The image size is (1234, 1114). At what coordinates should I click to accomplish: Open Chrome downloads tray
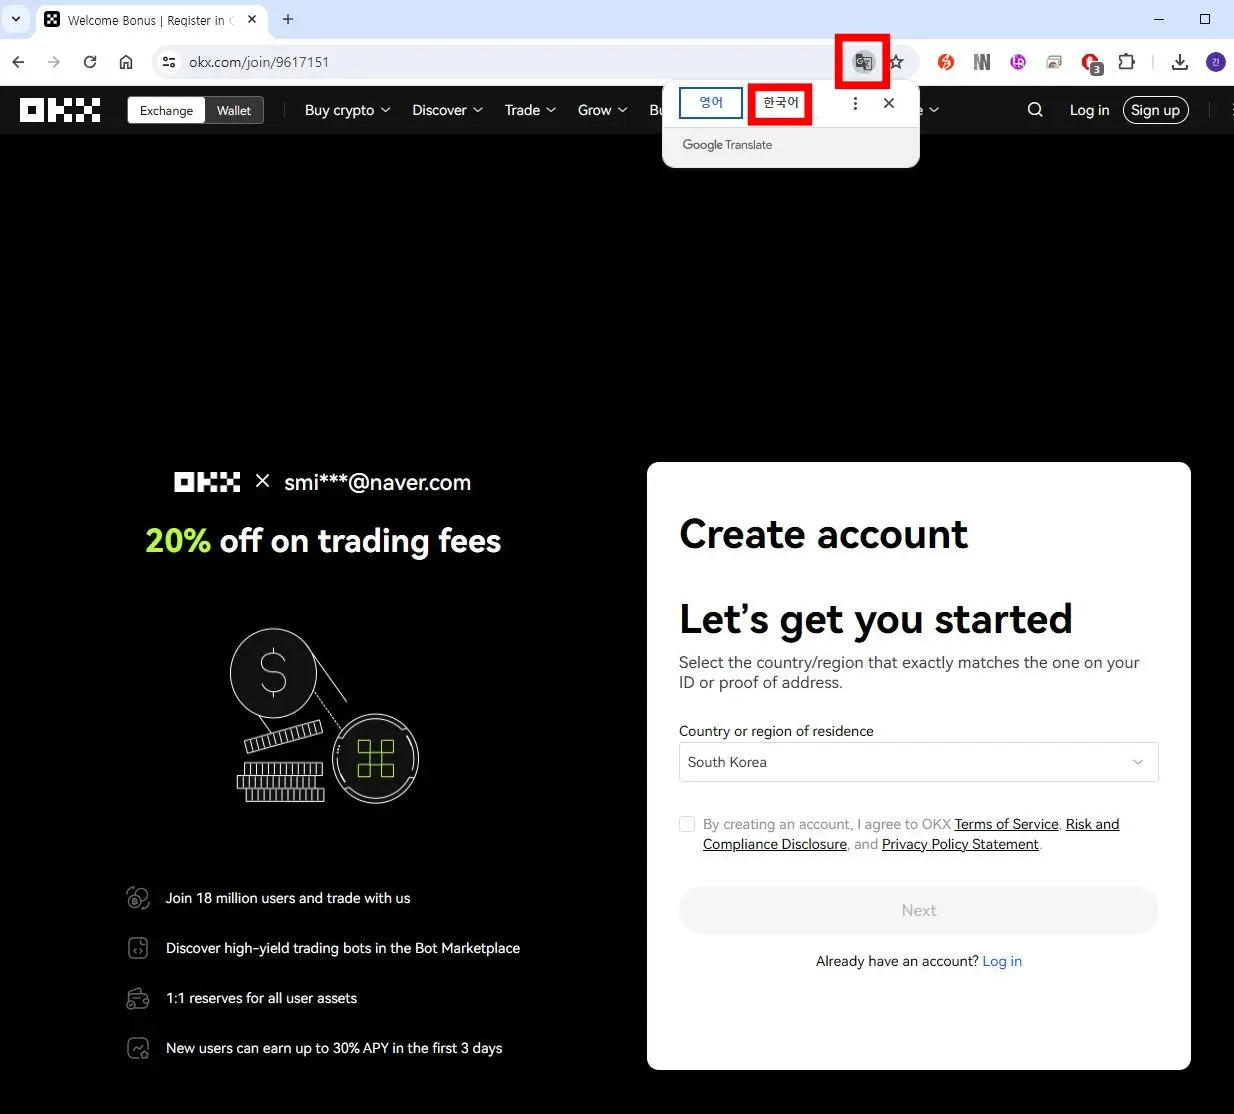point(1180,62)
